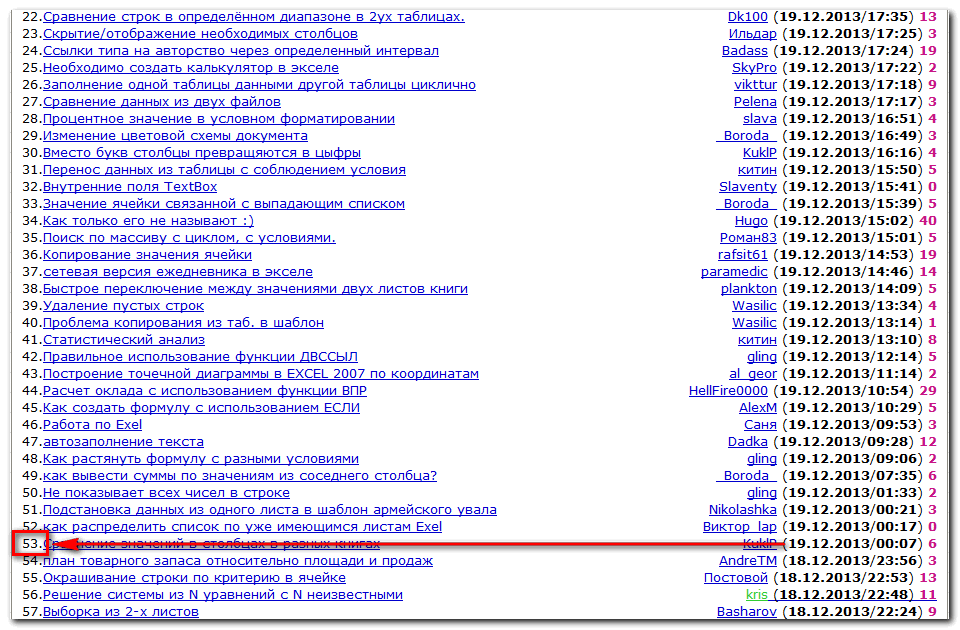Visit author Basharov's profile
This screenshot has height=630, width=960.
tap(747, 612)
